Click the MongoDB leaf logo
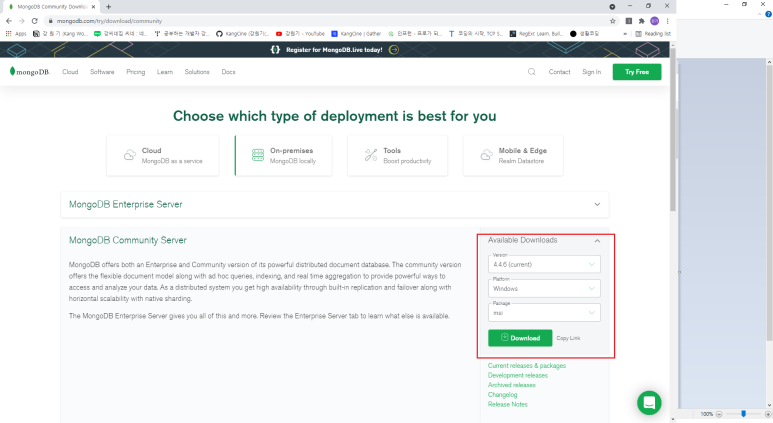This screenshot has height=423, width=773. (x=30, y=71)
